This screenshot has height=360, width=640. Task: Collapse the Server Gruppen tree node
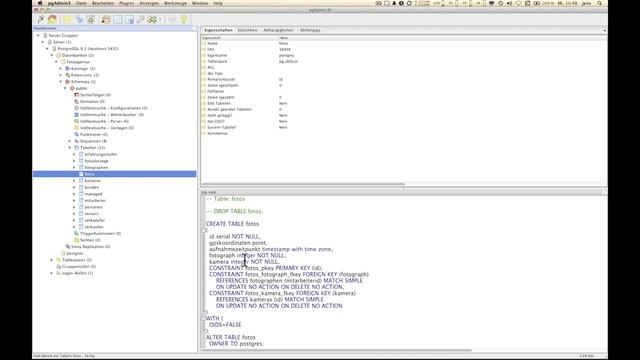click(x=38, y=36)
